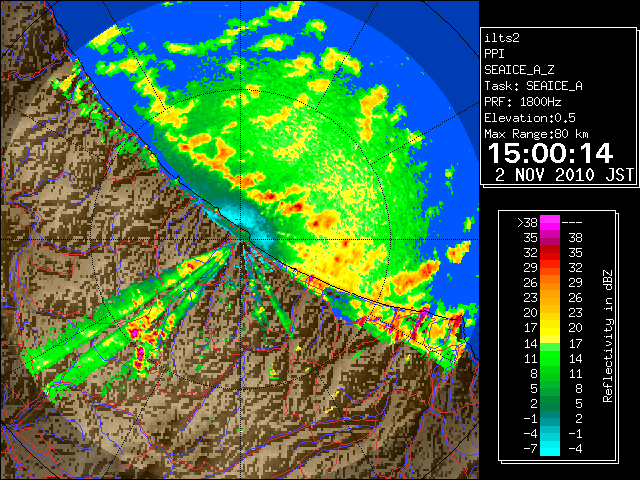Click the 'SEAICE_A_Z' product label
640x480 pixels.
point(519,70)
